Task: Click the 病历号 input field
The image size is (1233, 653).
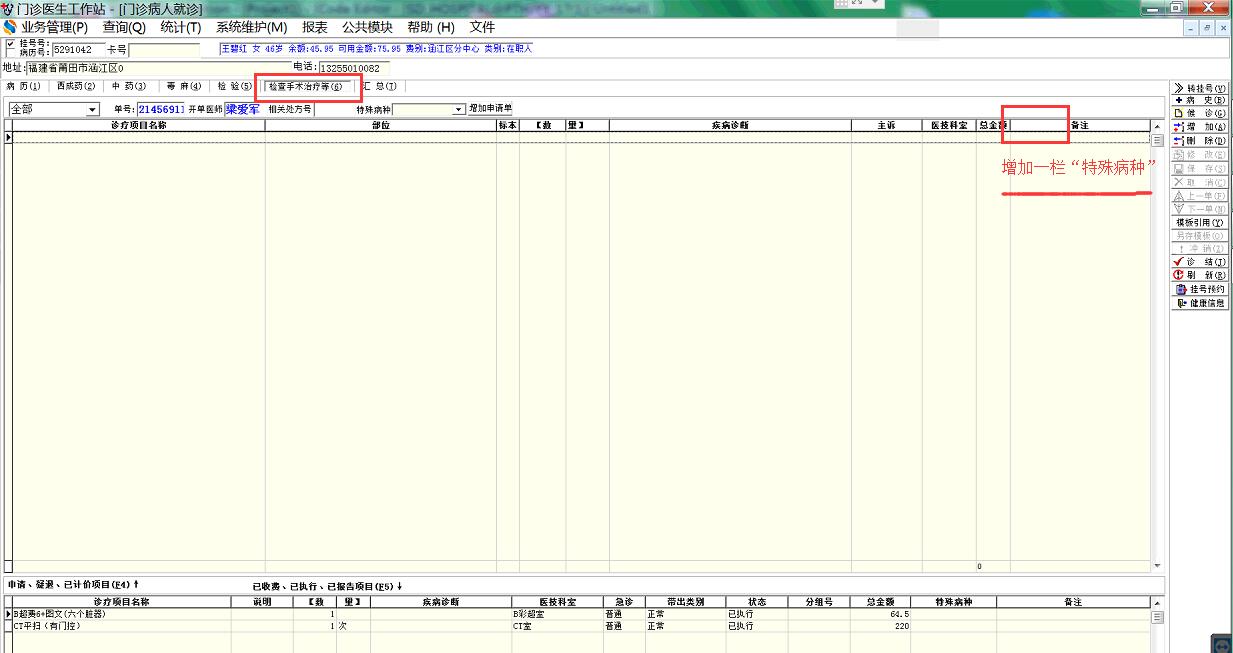Action: [78, 49]
